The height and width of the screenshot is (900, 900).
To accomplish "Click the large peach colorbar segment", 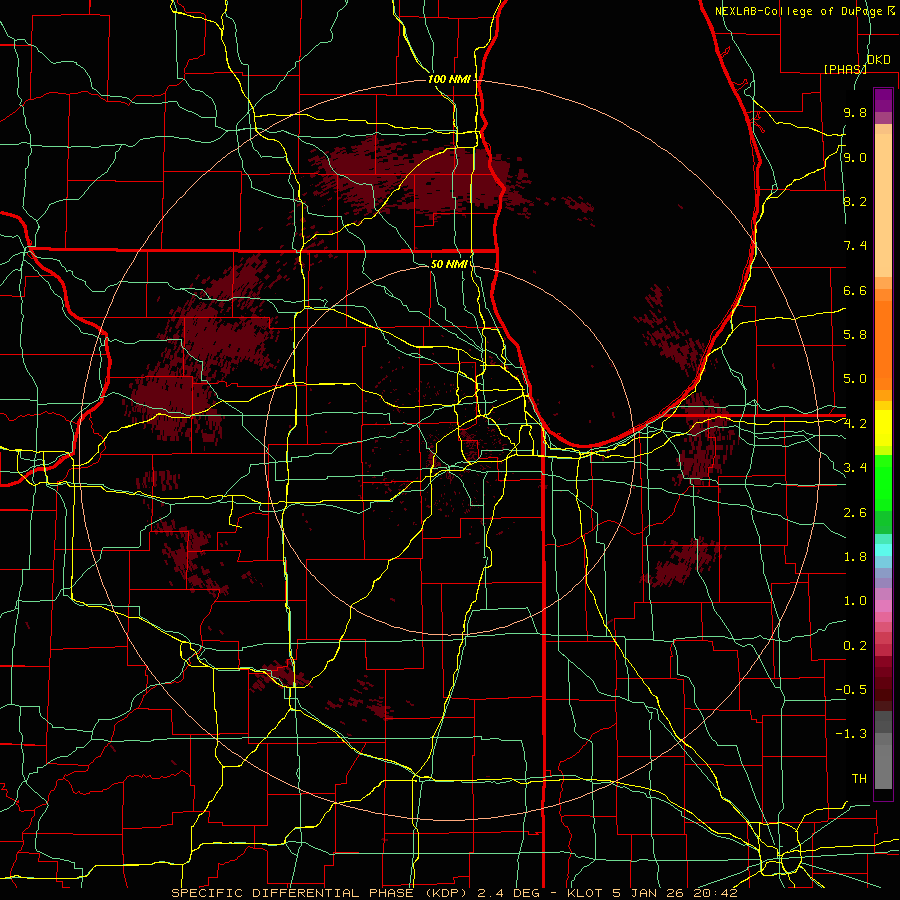I will [x=883, y=205].
